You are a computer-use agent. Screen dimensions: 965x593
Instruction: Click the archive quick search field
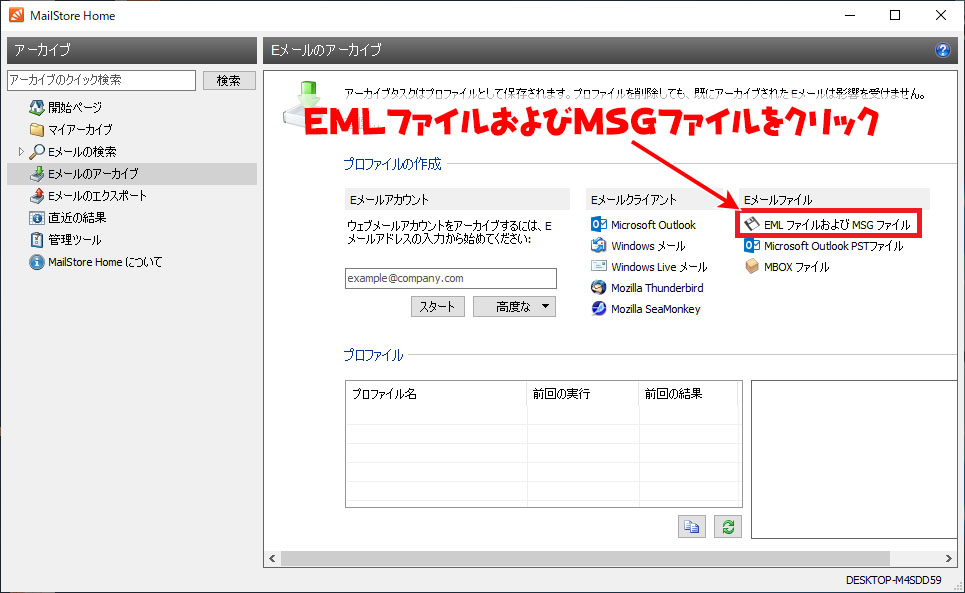coord(102,80)
